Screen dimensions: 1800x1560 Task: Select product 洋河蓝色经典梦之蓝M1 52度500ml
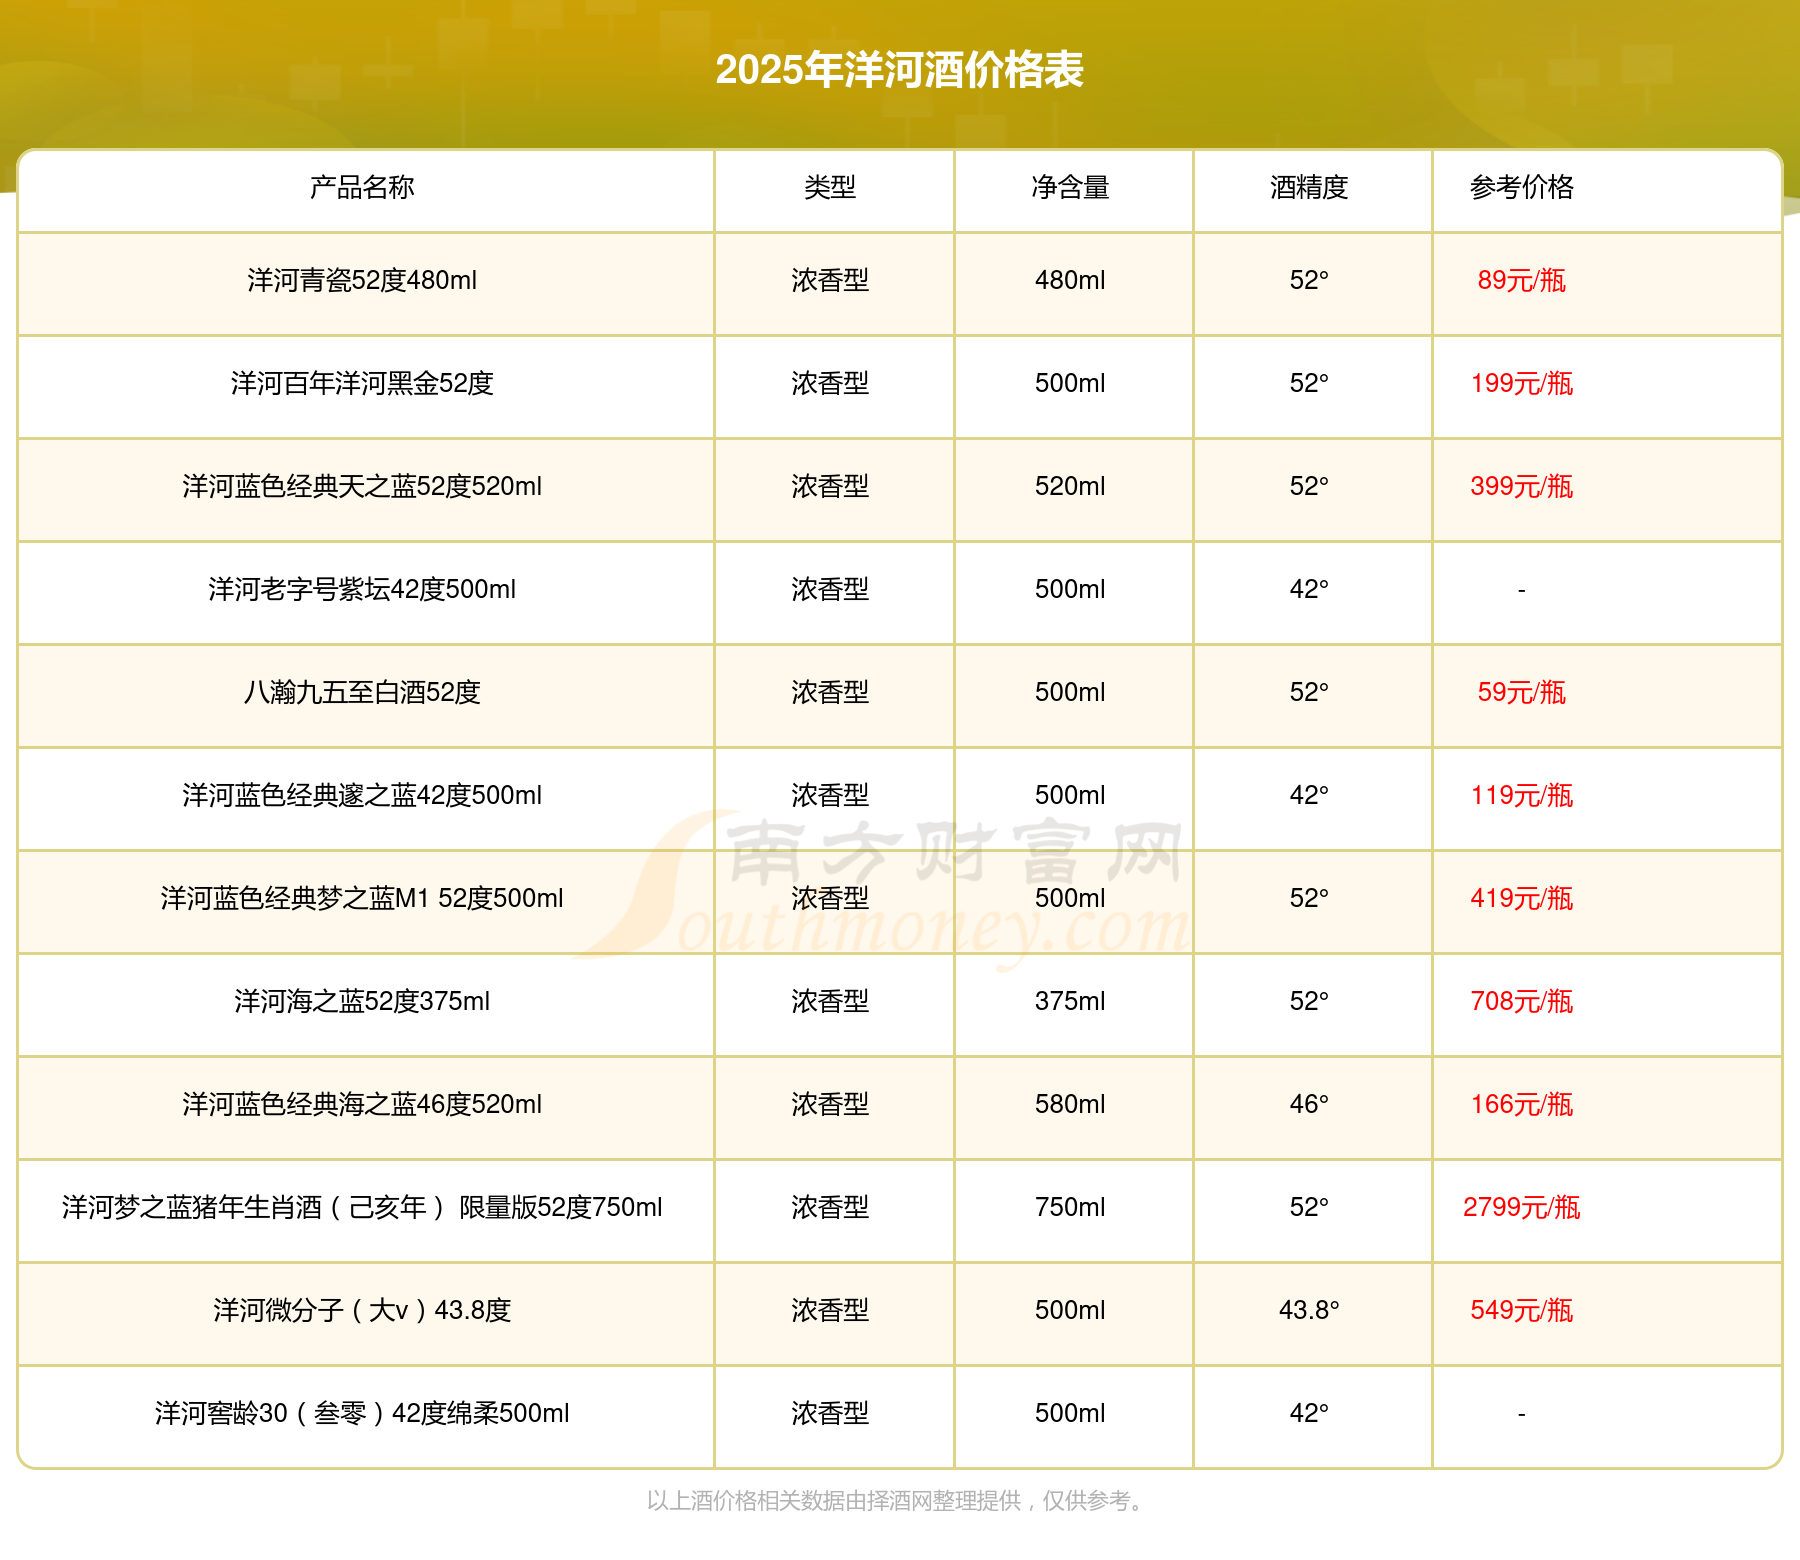(362, 898)
